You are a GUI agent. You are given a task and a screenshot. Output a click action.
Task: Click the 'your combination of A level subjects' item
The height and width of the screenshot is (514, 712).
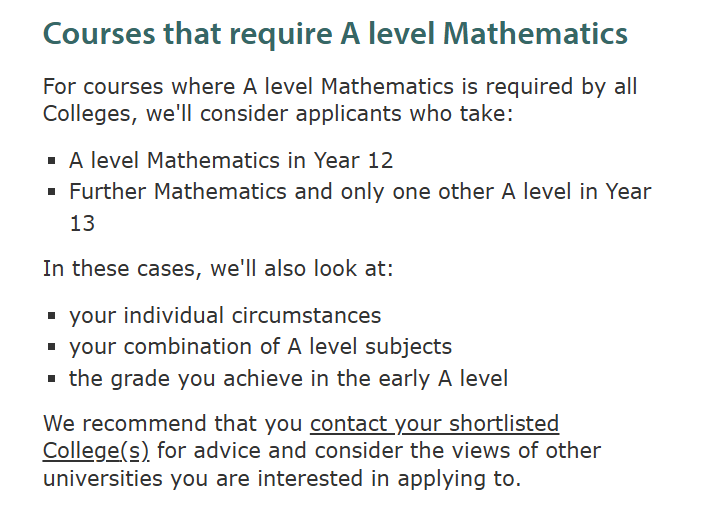point(260,347)
